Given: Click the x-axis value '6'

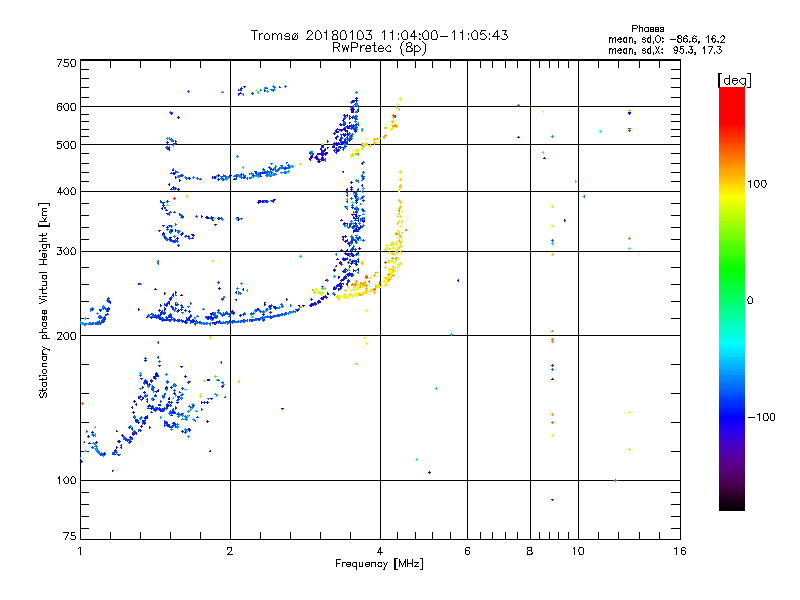Looking at the screenshot, I should [467, 551].
